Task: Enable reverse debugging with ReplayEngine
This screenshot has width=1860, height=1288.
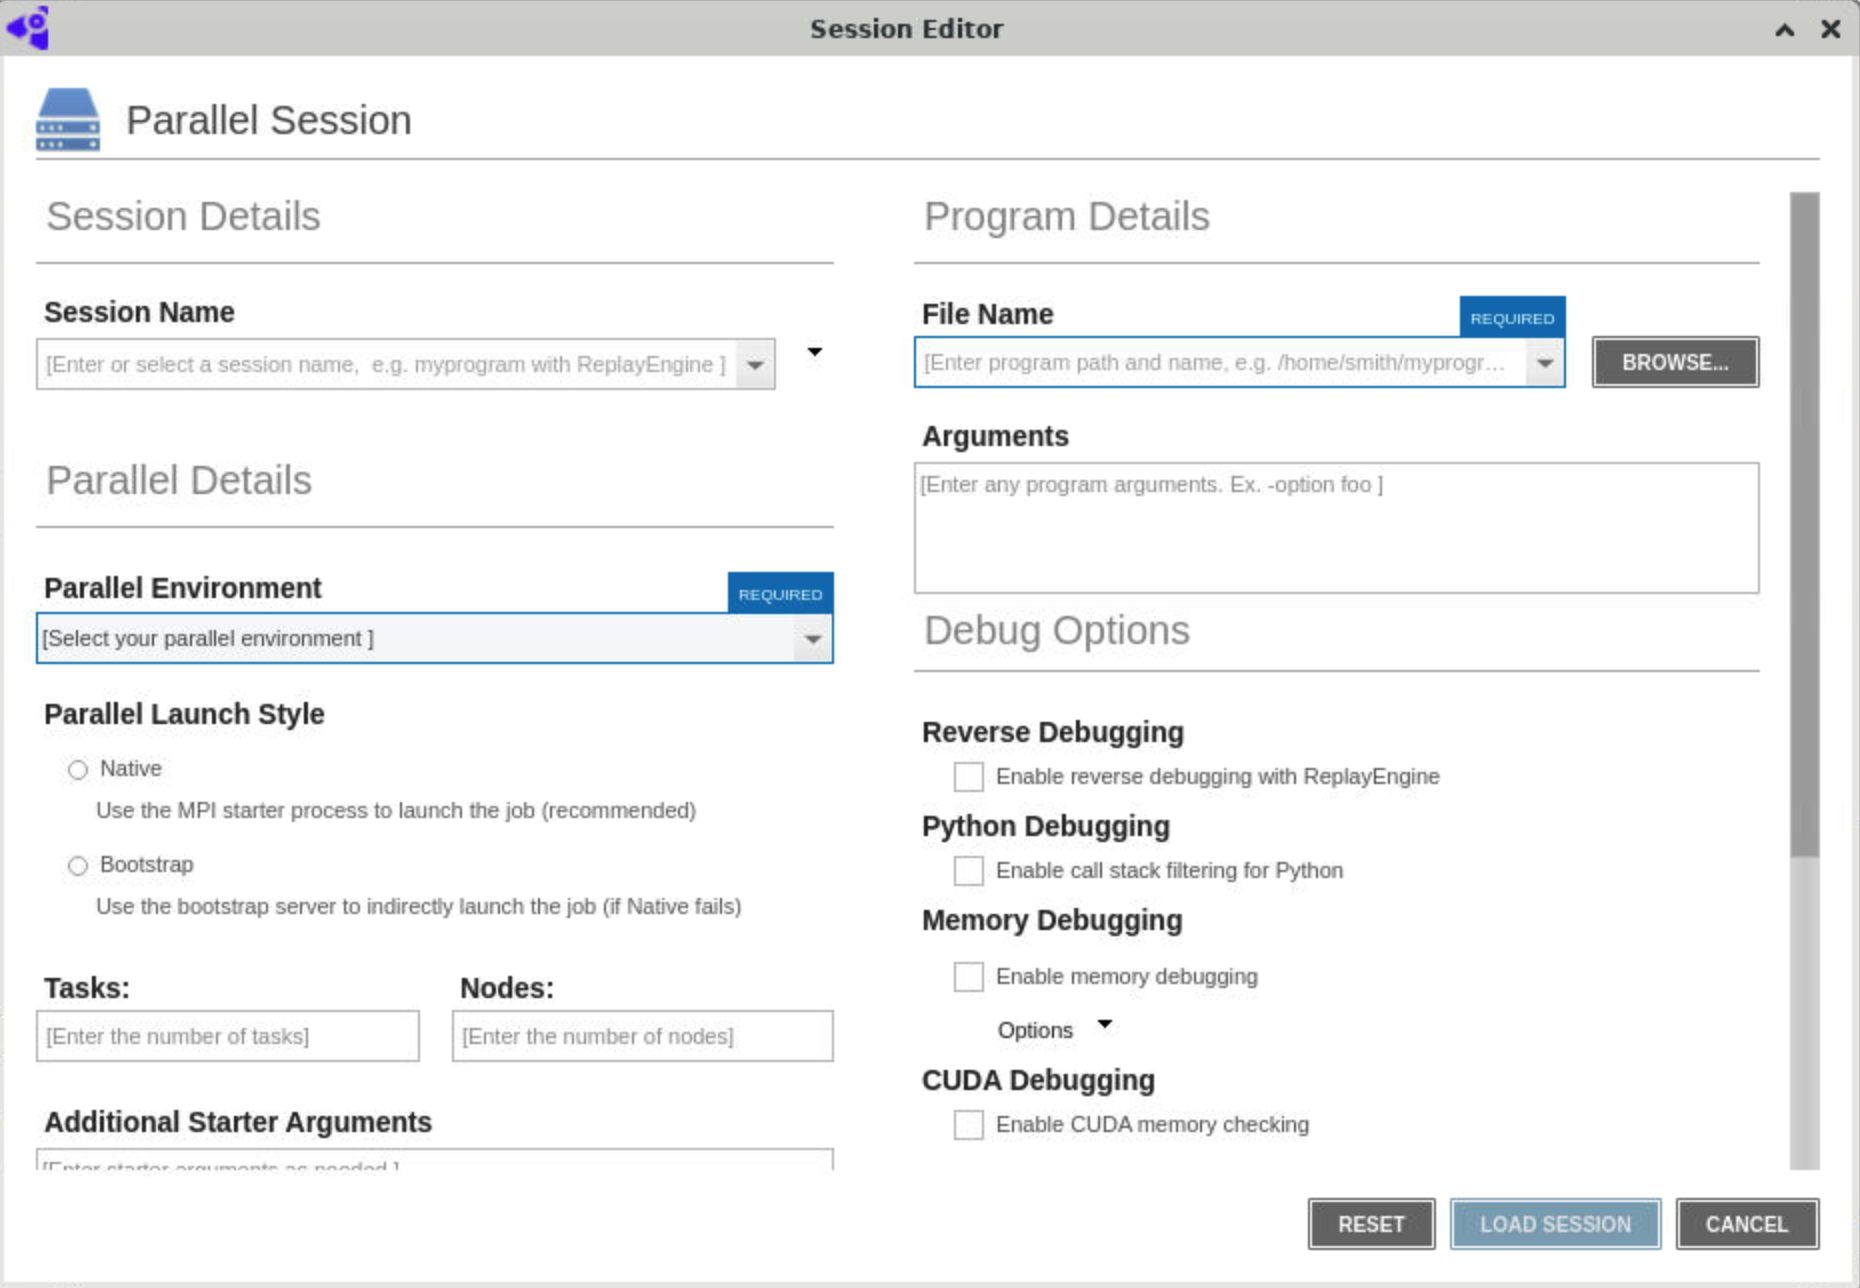Action: tap(968, 777)
